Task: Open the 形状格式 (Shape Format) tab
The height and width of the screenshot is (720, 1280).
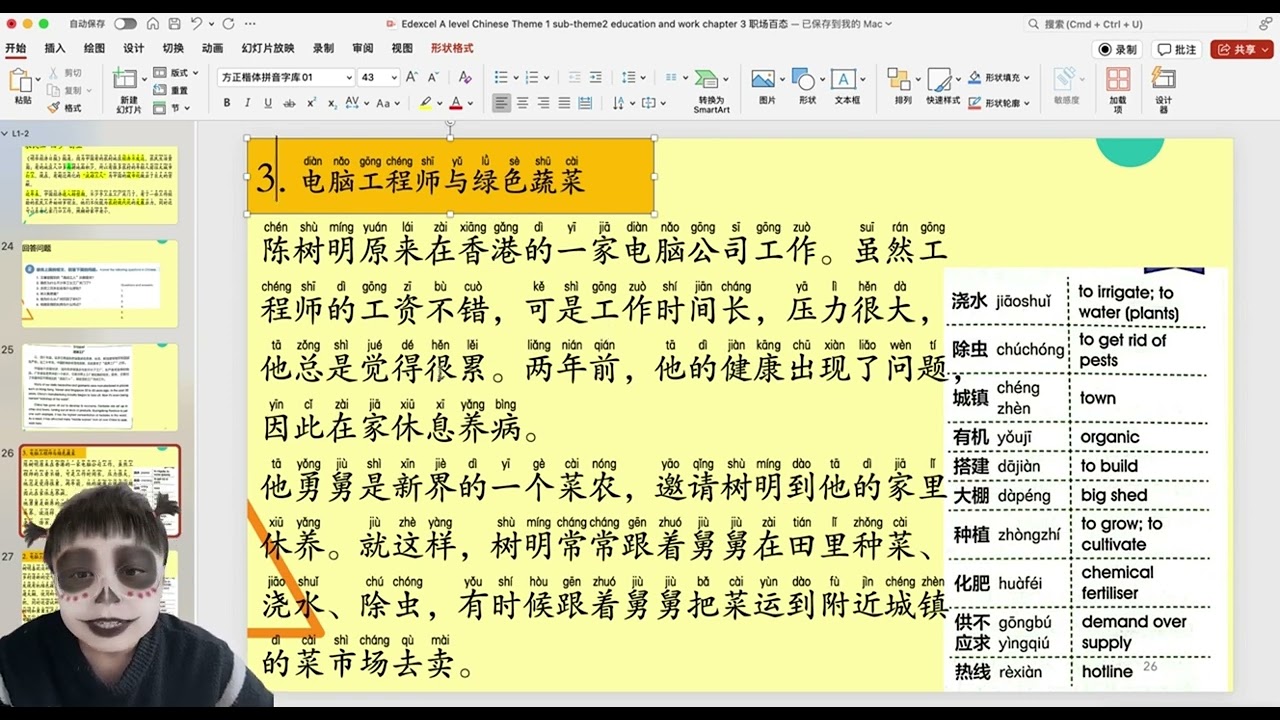Action: [x=452, y=48]
